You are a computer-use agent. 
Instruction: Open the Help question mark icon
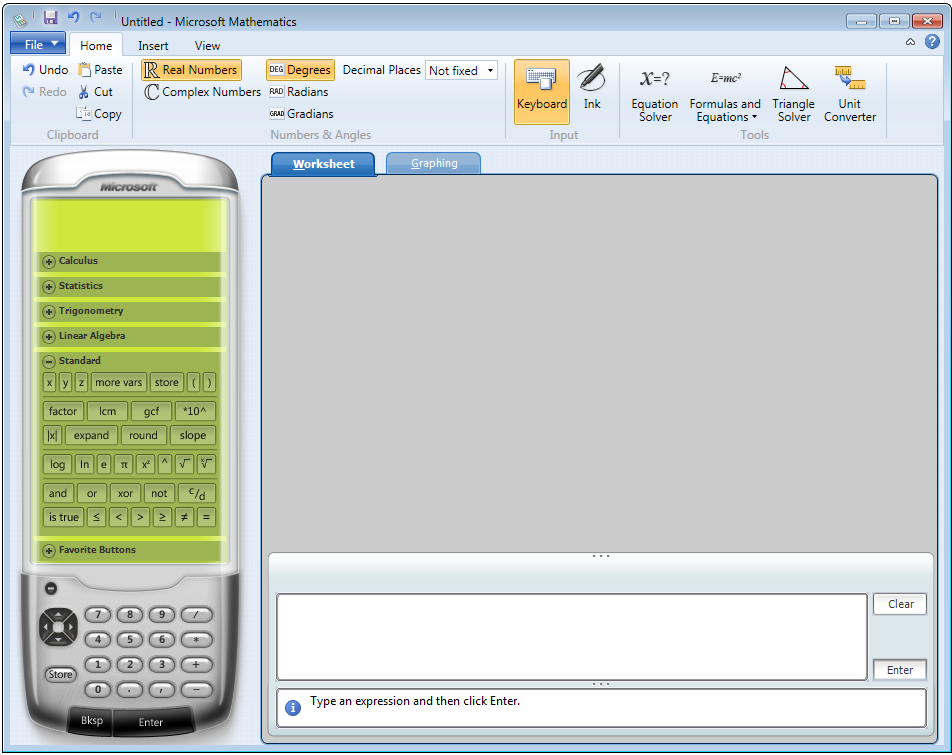coord(932,42)
